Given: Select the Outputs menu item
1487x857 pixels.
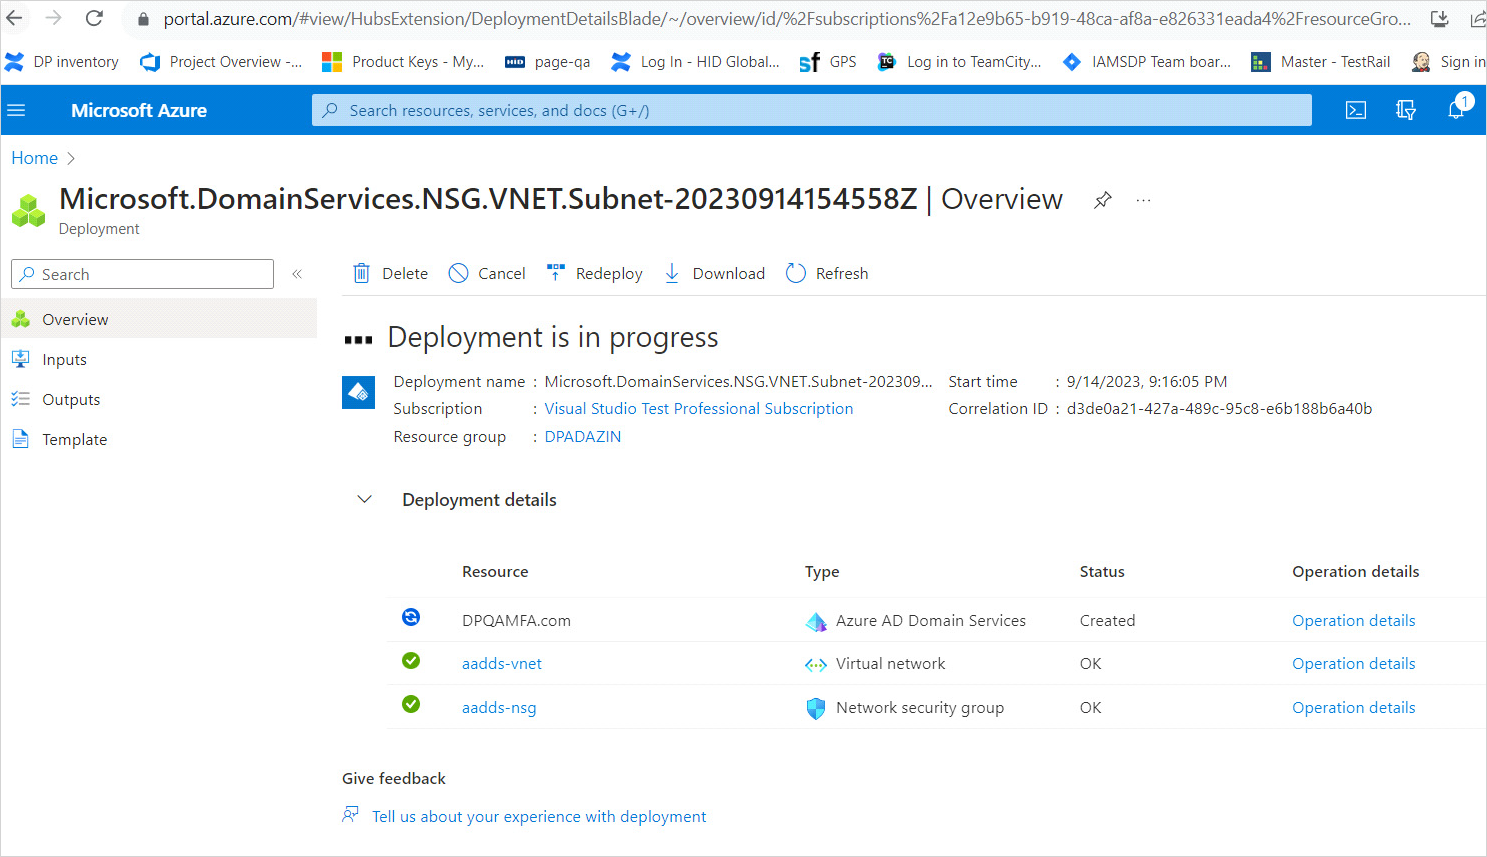Looking at the screenshot, I should pyautogui.click(x=71, y=400).
